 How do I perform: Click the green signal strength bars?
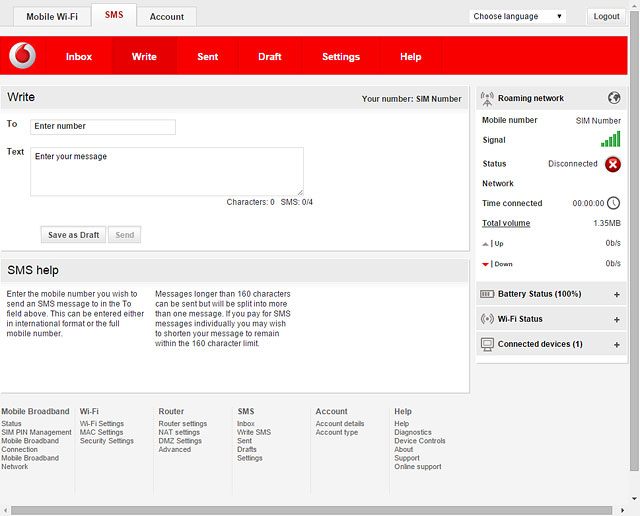coord(610,140)
